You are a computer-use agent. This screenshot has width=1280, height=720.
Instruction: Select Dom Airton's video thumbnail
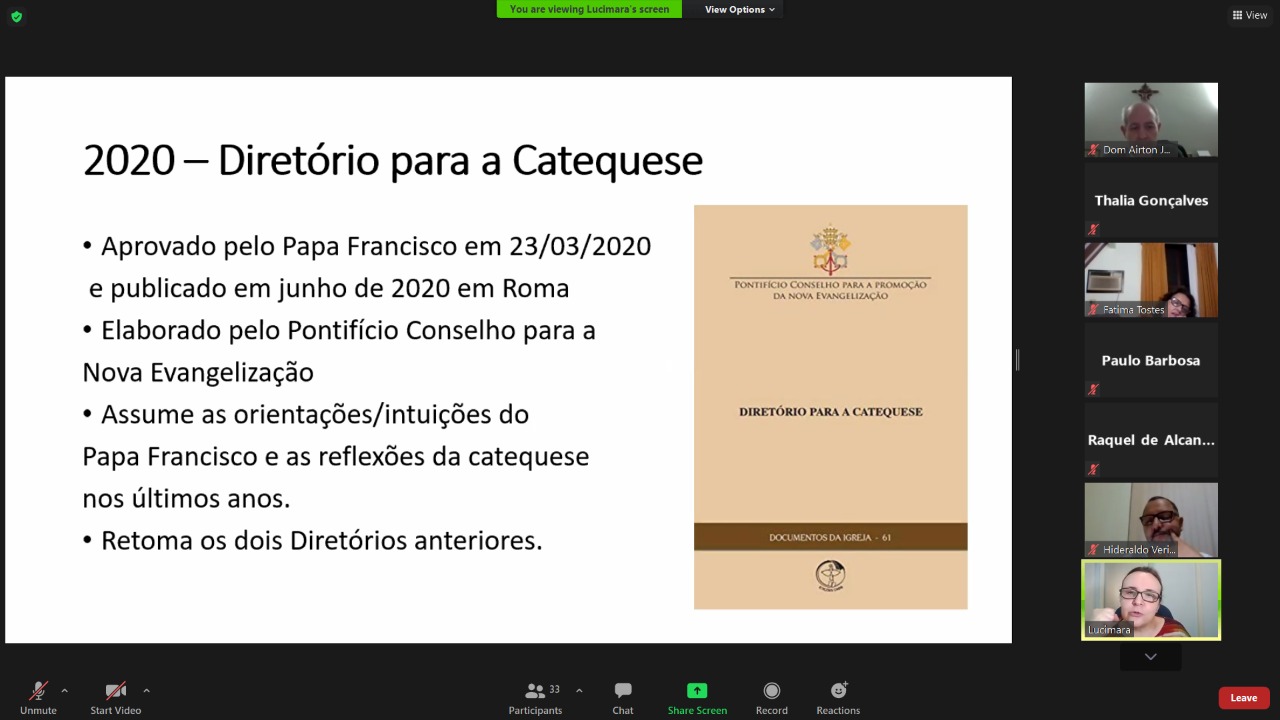[x=1151, y=120]
